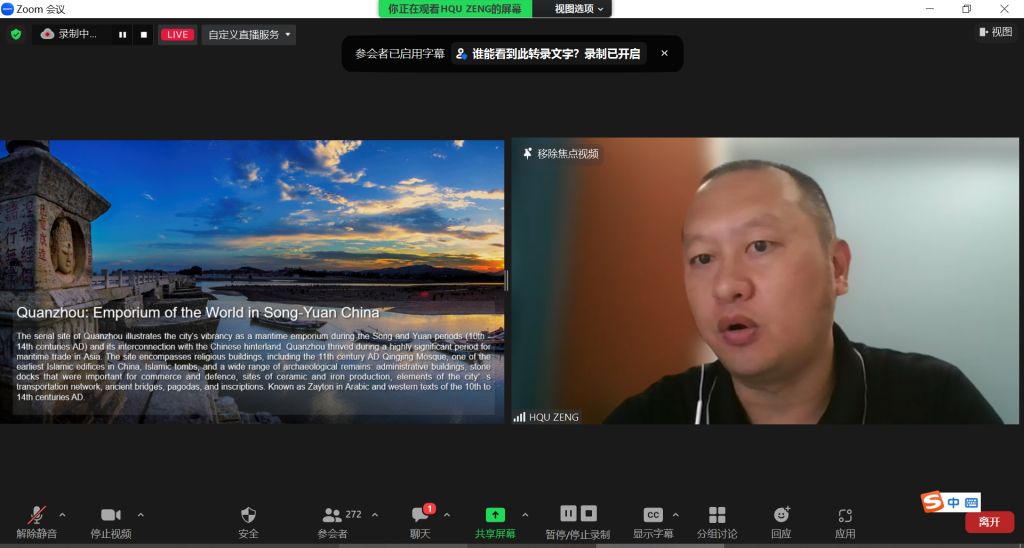Viewport: 1024px width, 548px height.
Task: Toggle captions with 显示字幕 CC icon
Action: 653,516
